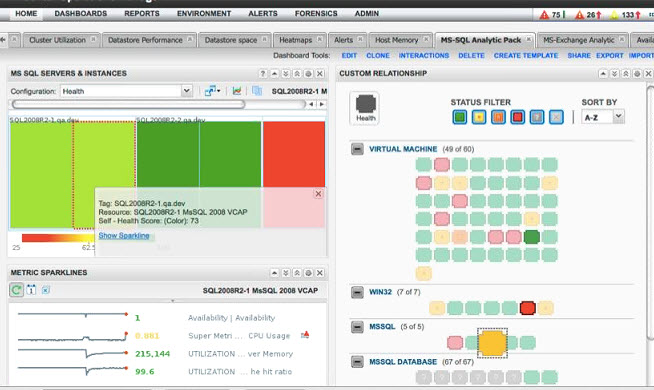The height and width of the screenshot is (390, 654).
Task: Click the calendar date icon in Metric Sparklines
Action: pyautogui.click(x=31, y=290)
